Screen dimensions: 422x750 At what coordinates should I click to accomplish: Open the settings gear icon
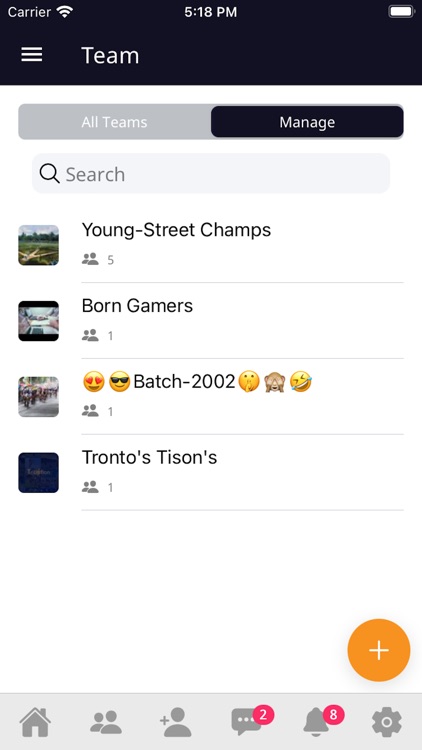387,722
